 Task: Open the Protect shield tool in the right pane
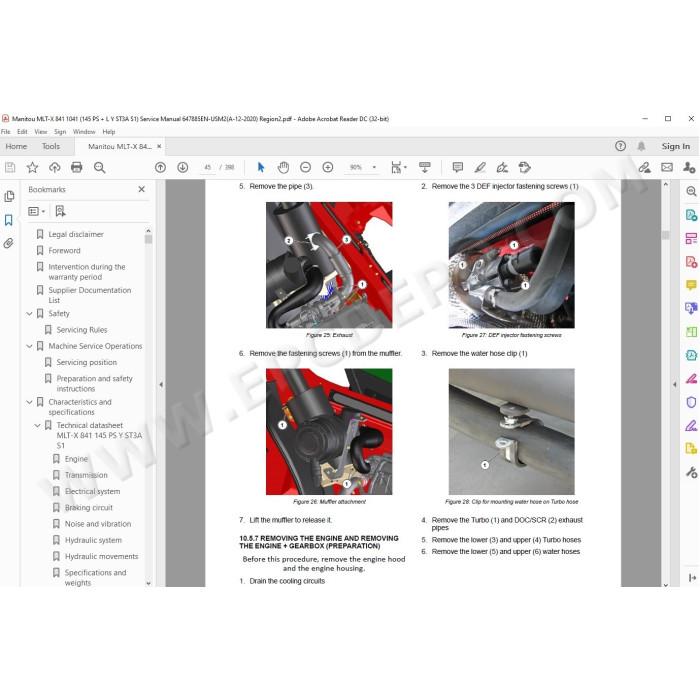(691, 402)
